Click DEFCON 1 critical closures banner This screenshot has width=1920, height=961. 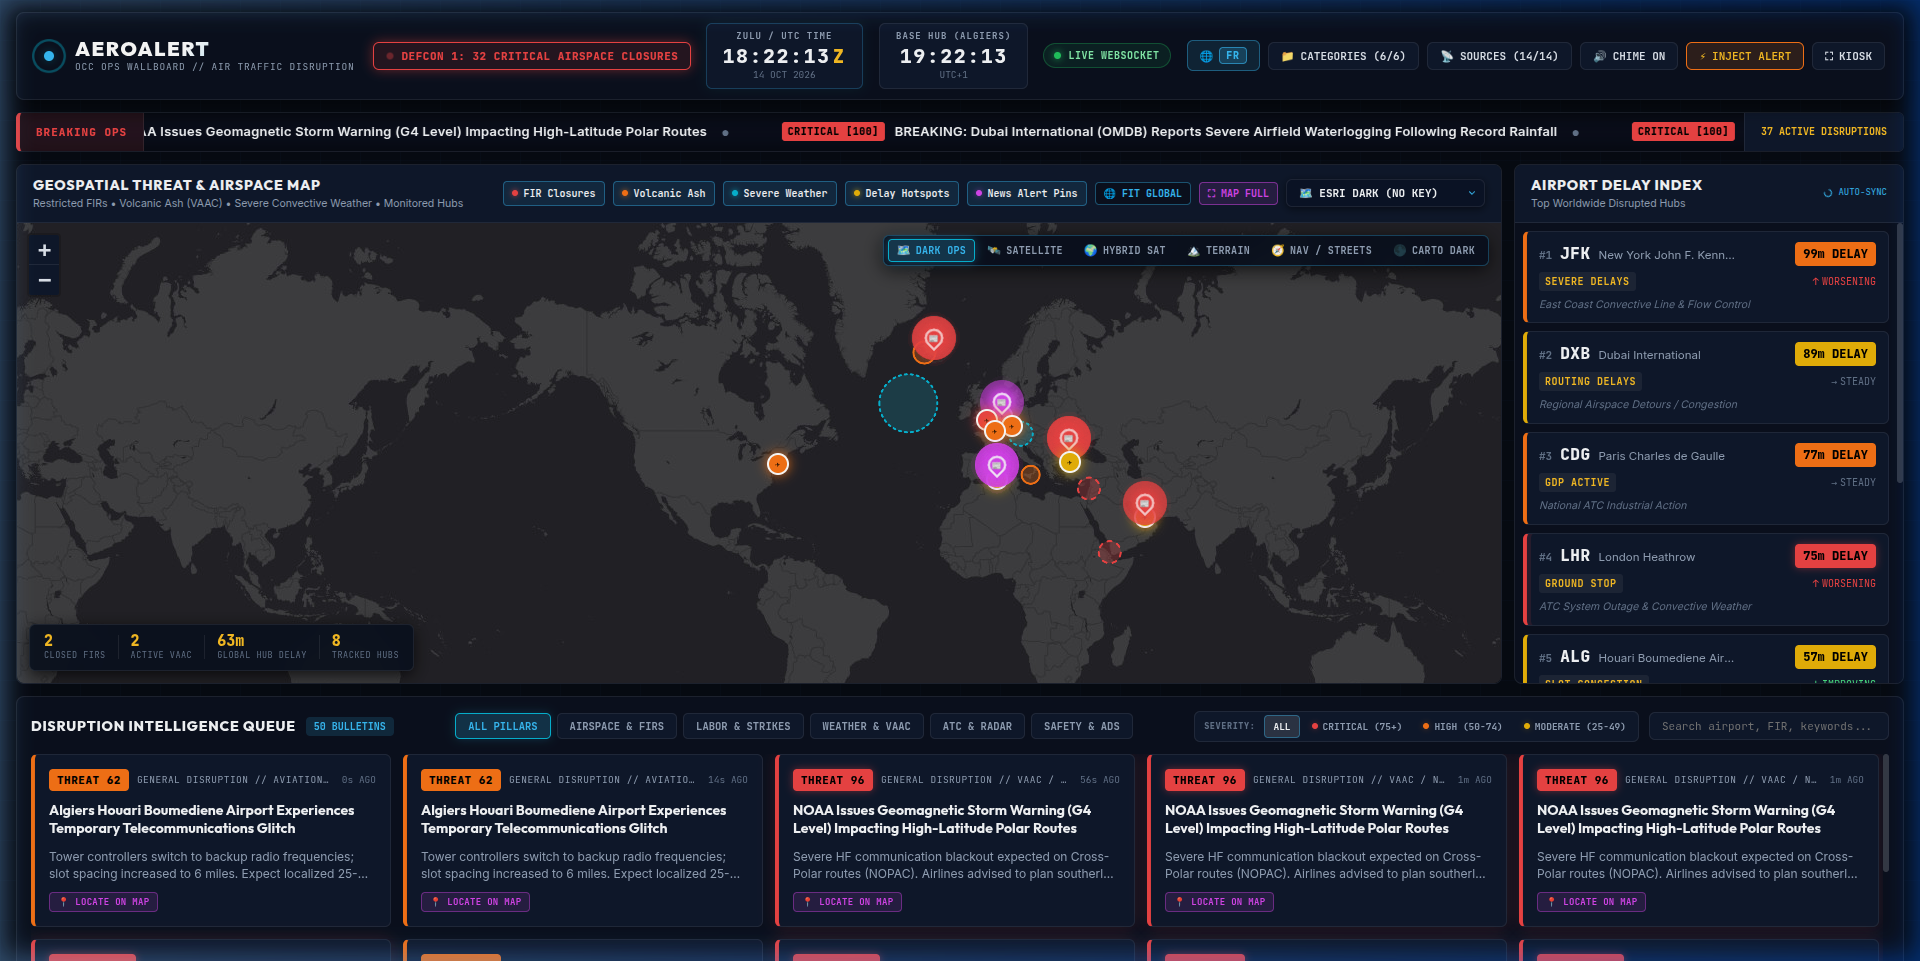click(532, 56)
